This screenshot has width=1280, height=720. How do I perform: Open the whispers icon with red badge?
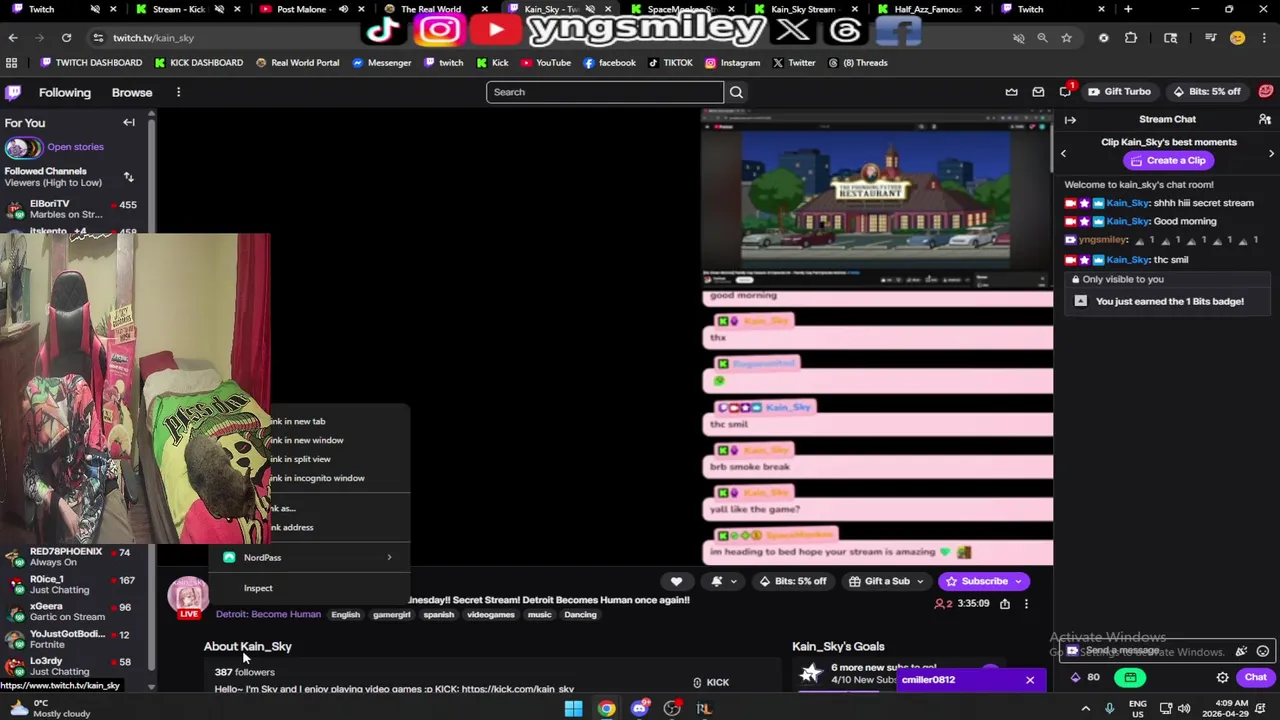(x=1066, y=92)
